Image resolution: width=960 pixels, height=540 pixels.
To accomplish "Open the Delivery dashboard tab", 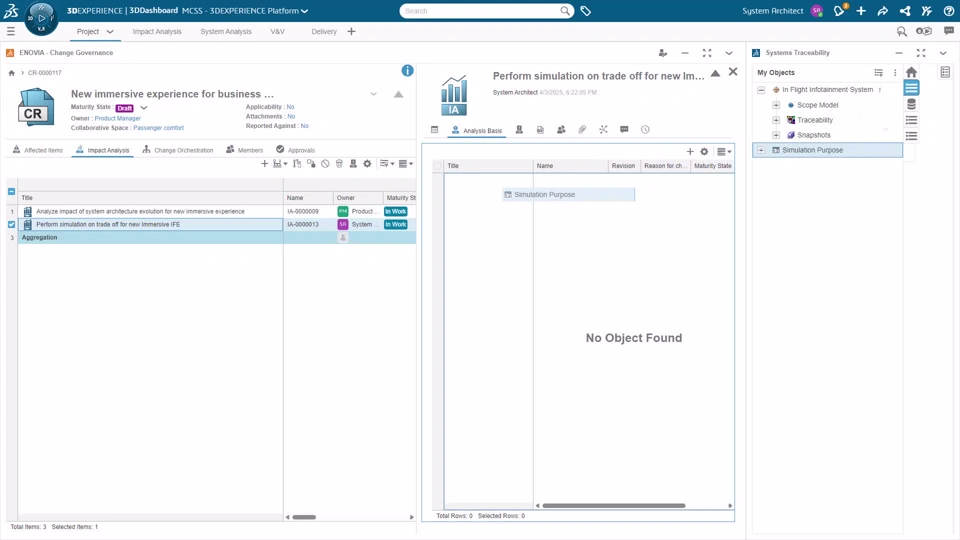I will point(324,32).
